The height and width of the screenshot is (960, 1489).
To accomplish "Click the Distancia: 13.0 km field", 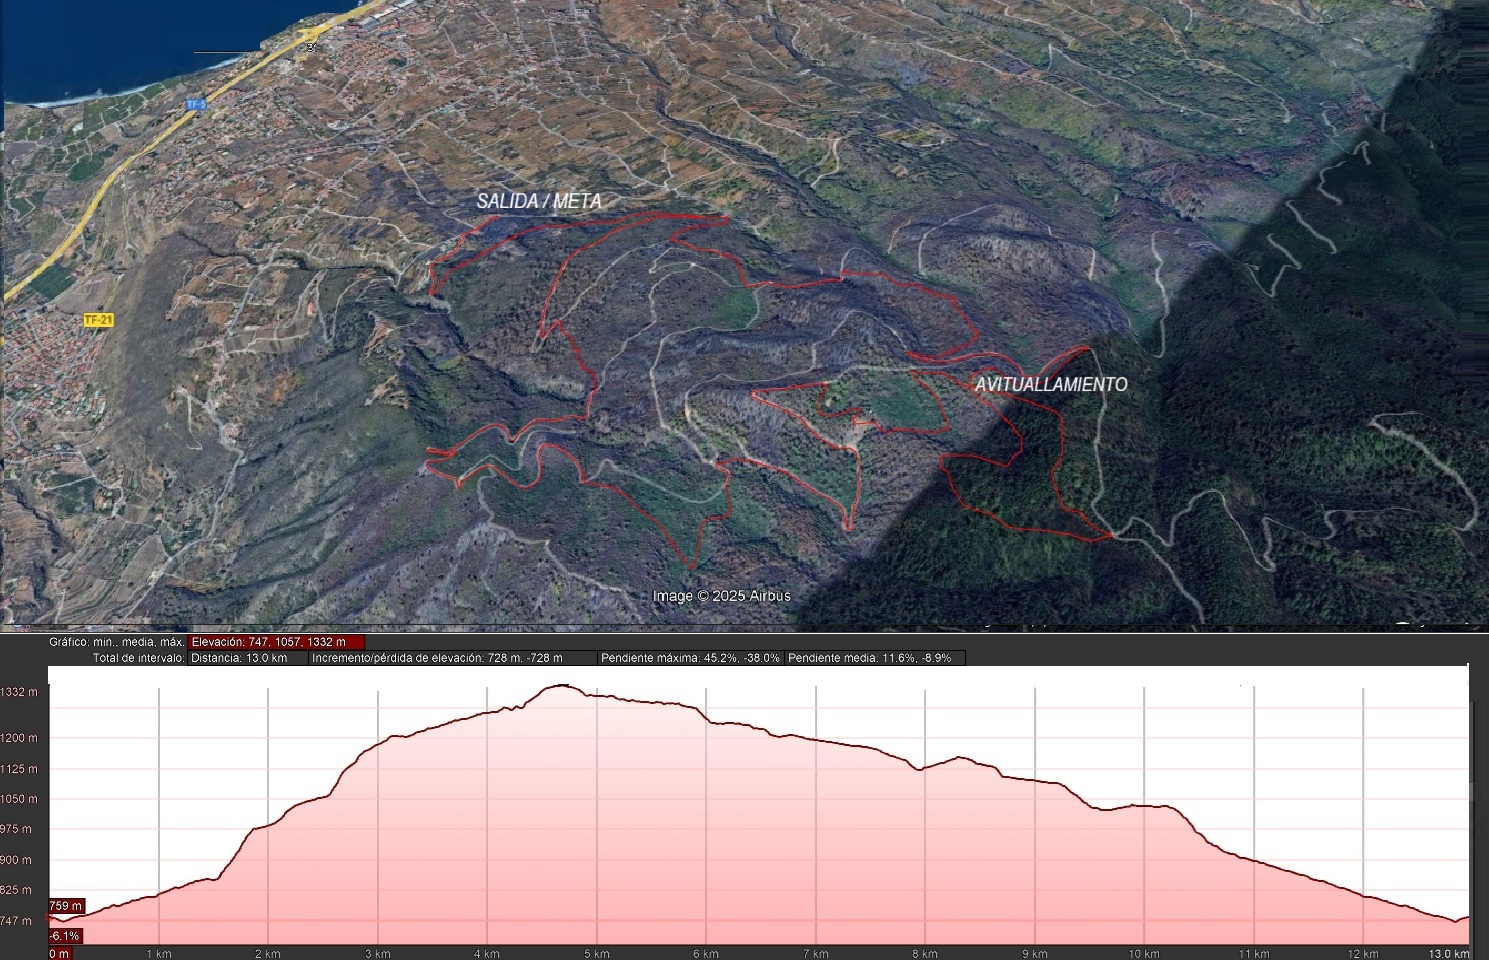I will [240, 658].
